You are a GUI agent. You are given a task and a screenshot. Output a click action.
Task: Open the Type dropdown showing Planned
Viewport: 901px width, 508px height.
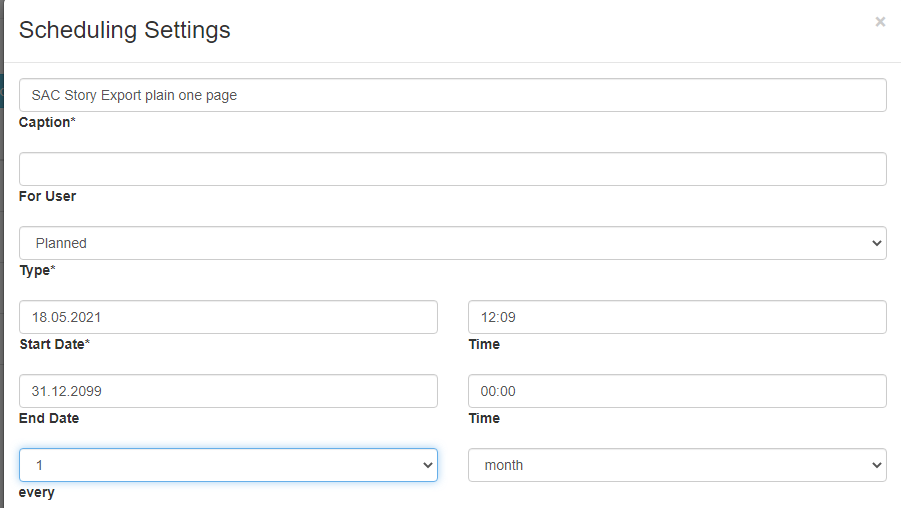pyautogui.click(x=453, y=243)
